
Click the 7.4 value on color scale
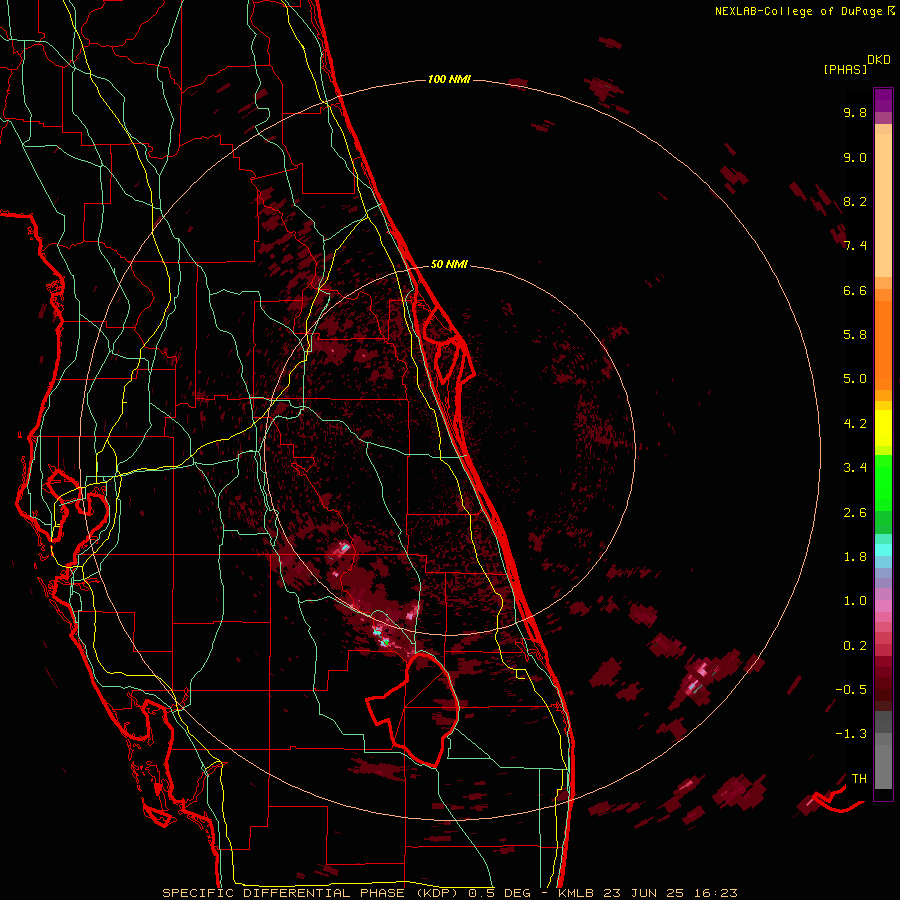point(855,246)
